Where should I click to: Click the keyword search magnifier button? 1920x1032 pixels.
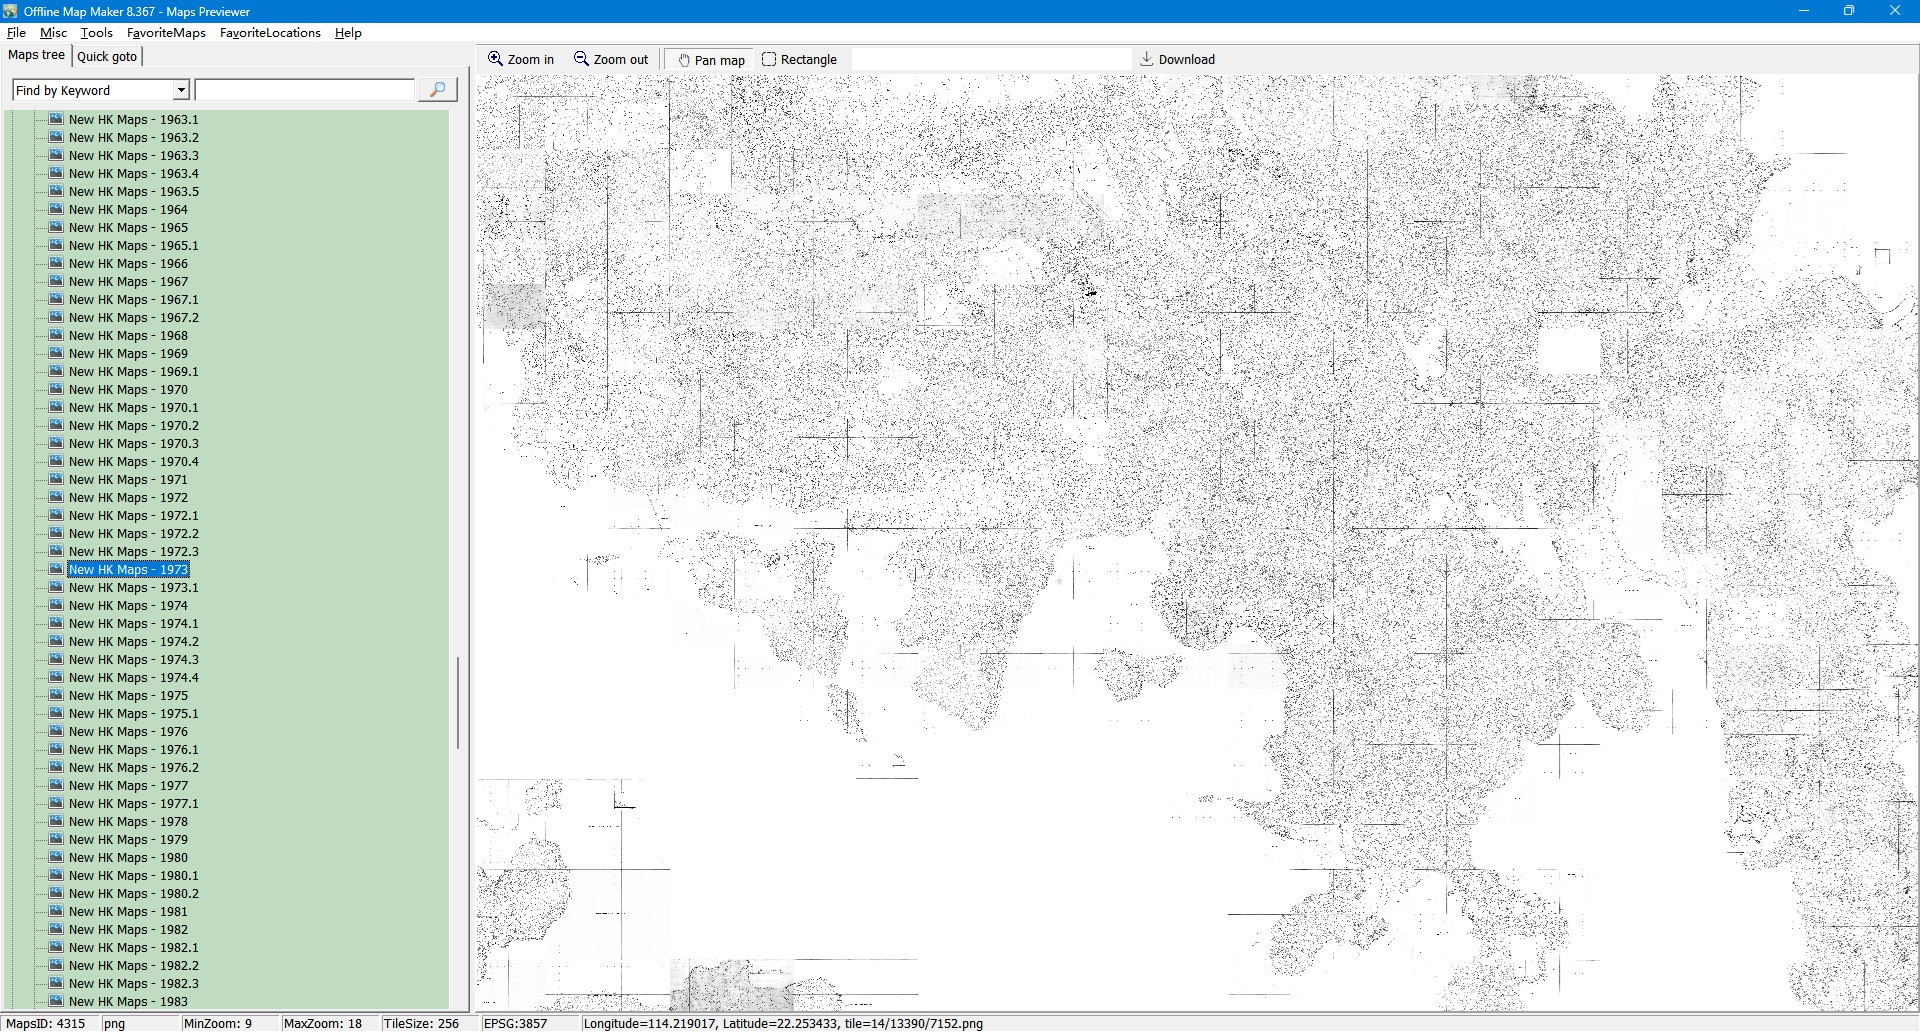437,90
